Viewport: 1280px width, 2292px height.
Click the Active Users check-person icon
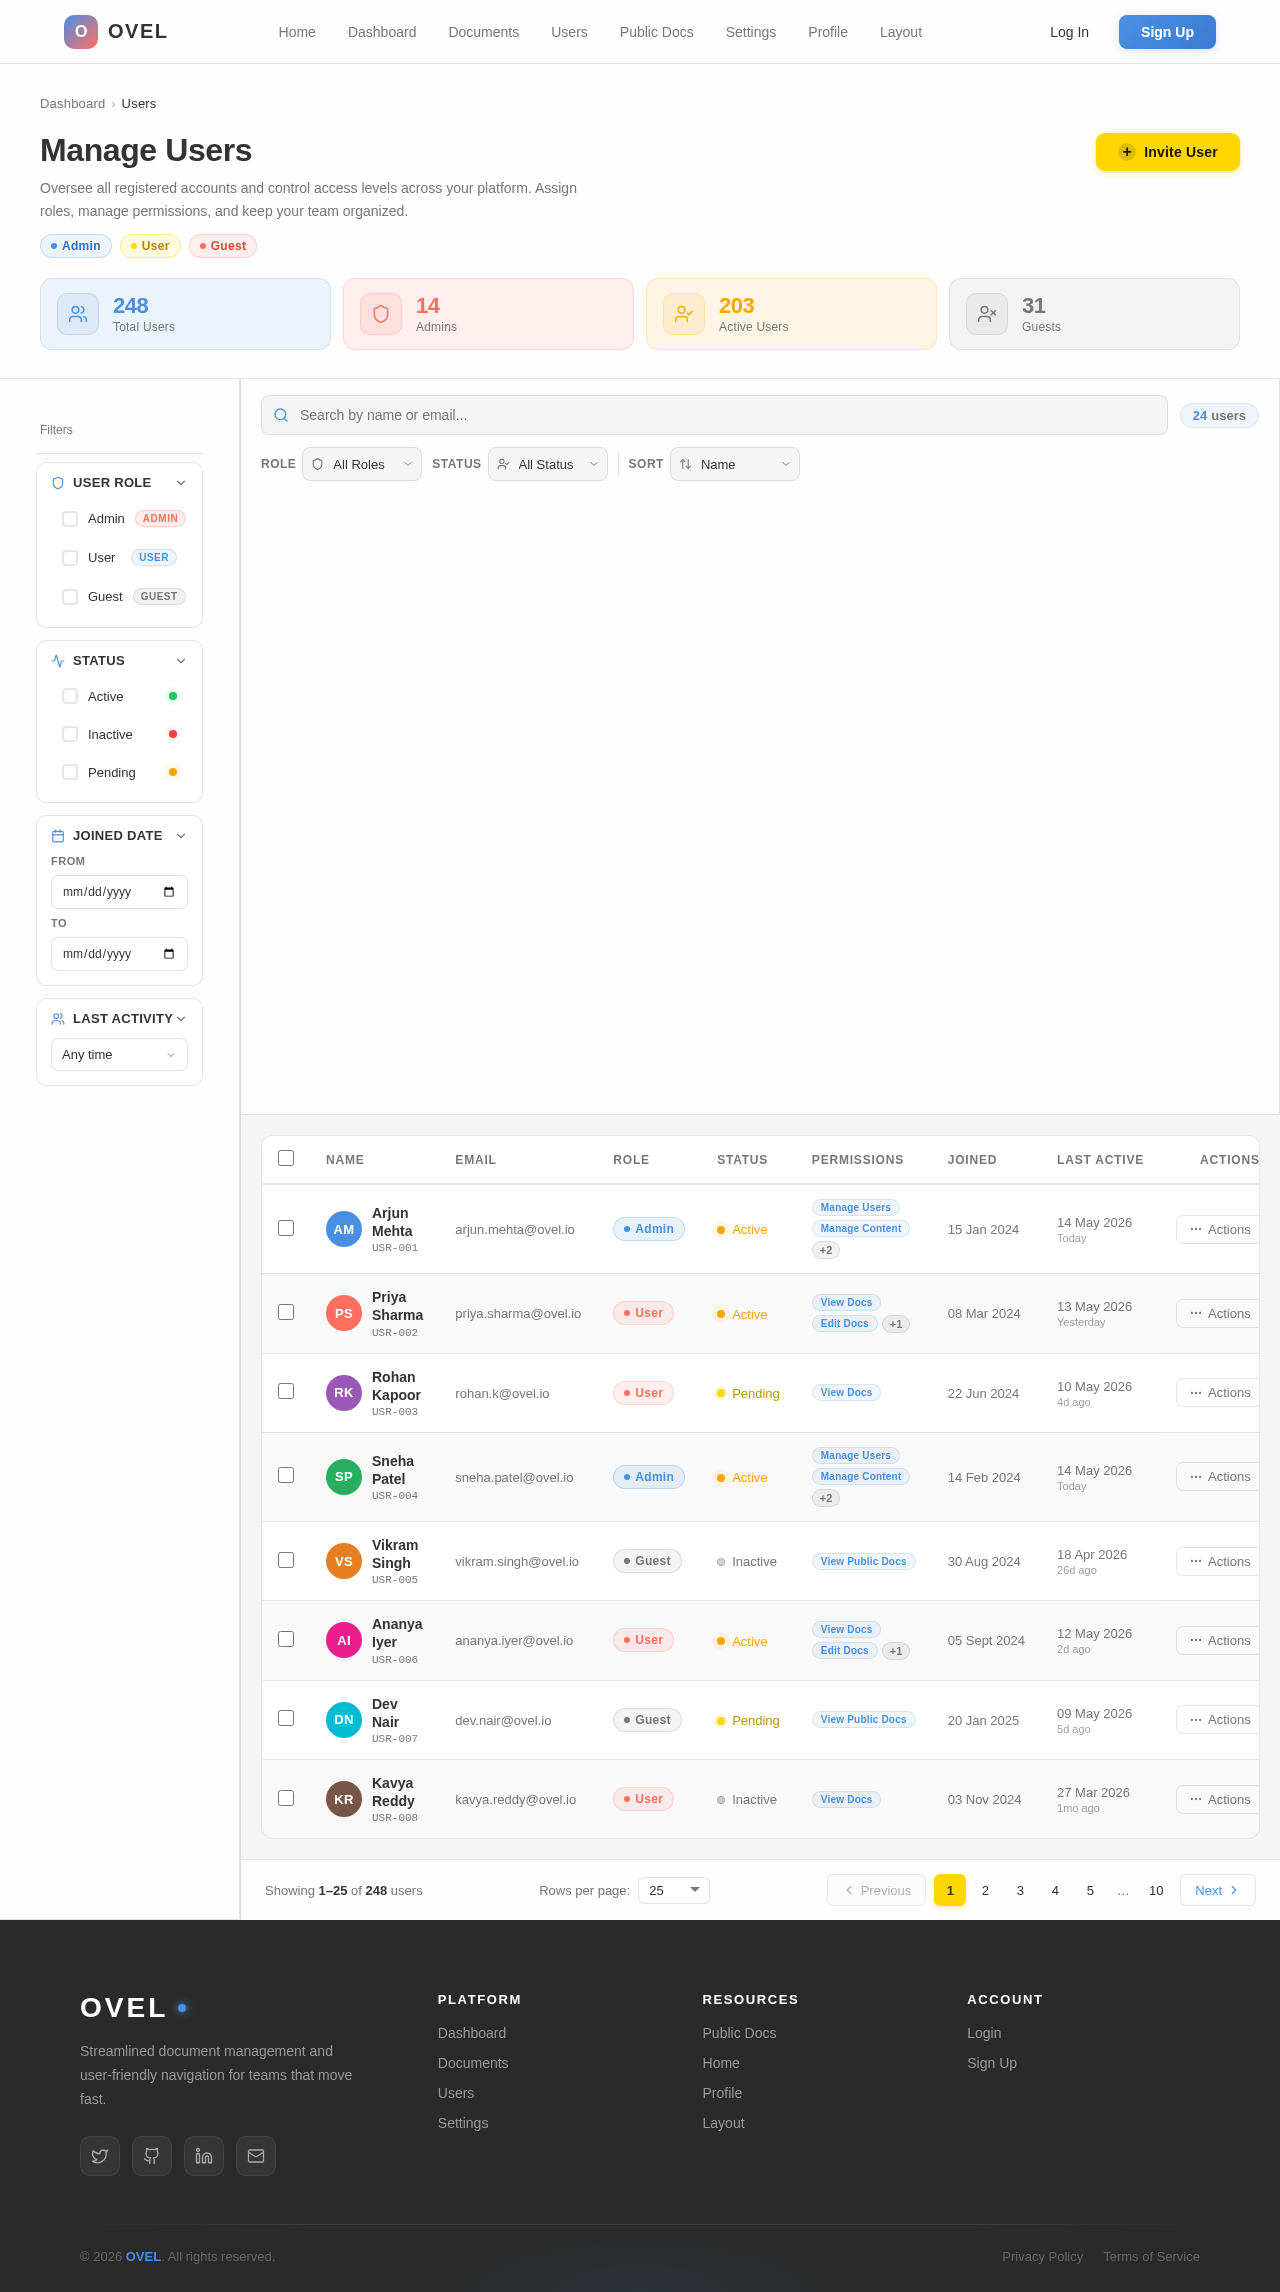[684, 314]
